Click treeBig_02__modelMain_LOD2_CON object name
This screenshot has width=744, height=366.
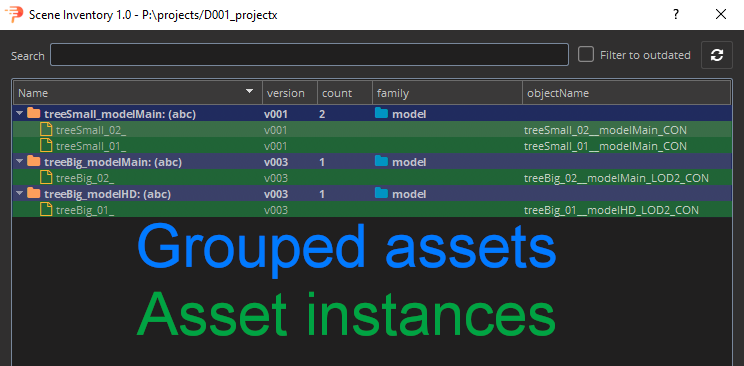[x=616, y=178]
